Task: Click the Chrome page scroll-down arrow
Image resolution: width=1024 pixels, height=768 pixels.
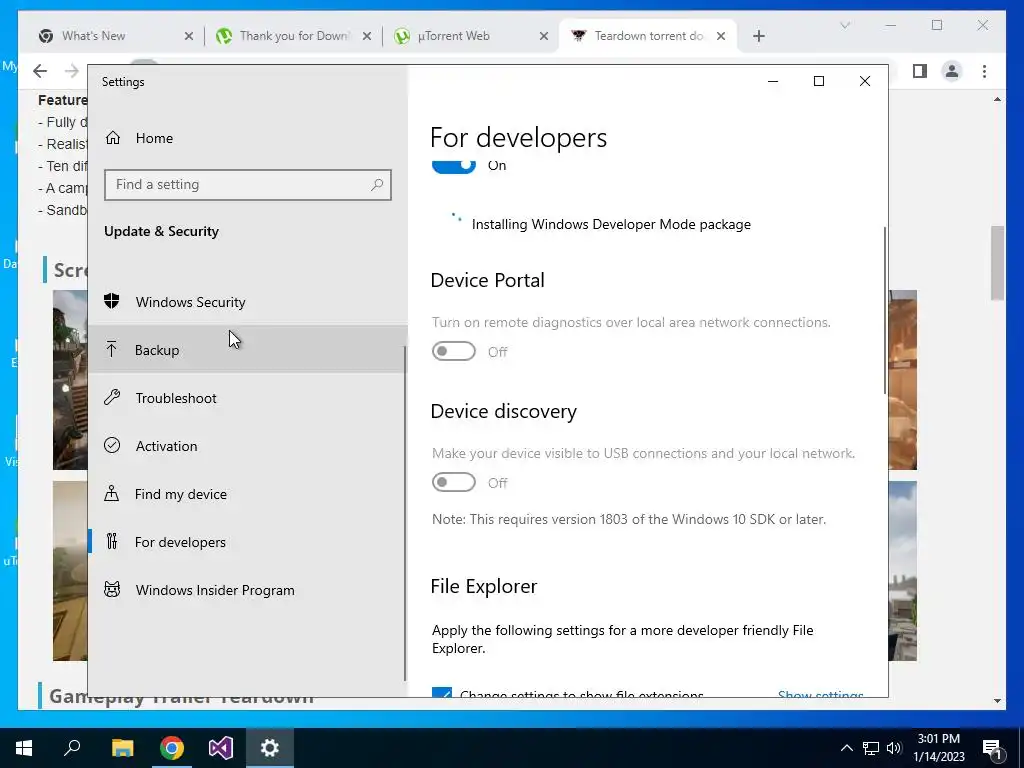Action: (x=997, y=701)
